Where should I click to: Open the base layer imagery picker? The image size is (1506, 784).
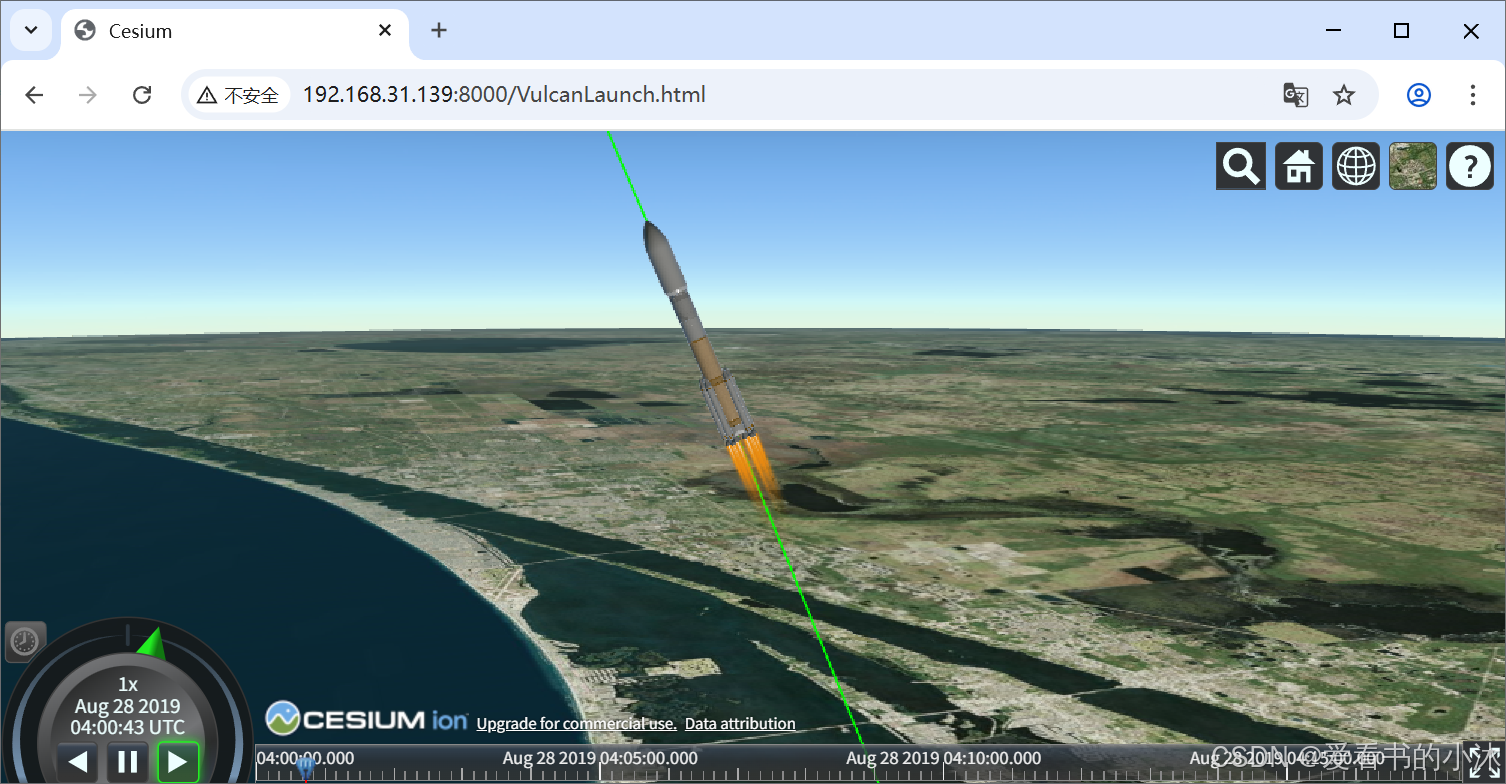click(x=1413, y=166)
